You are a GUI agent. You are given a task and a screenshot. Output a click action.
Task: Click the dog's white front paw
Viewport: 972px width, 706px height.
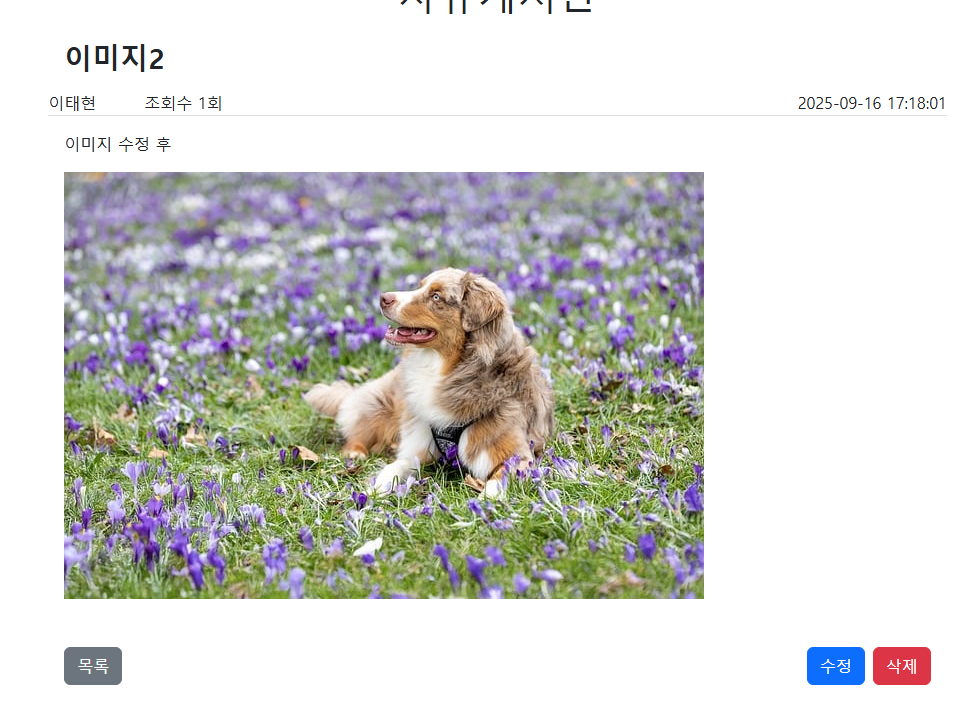click(389, 477)
